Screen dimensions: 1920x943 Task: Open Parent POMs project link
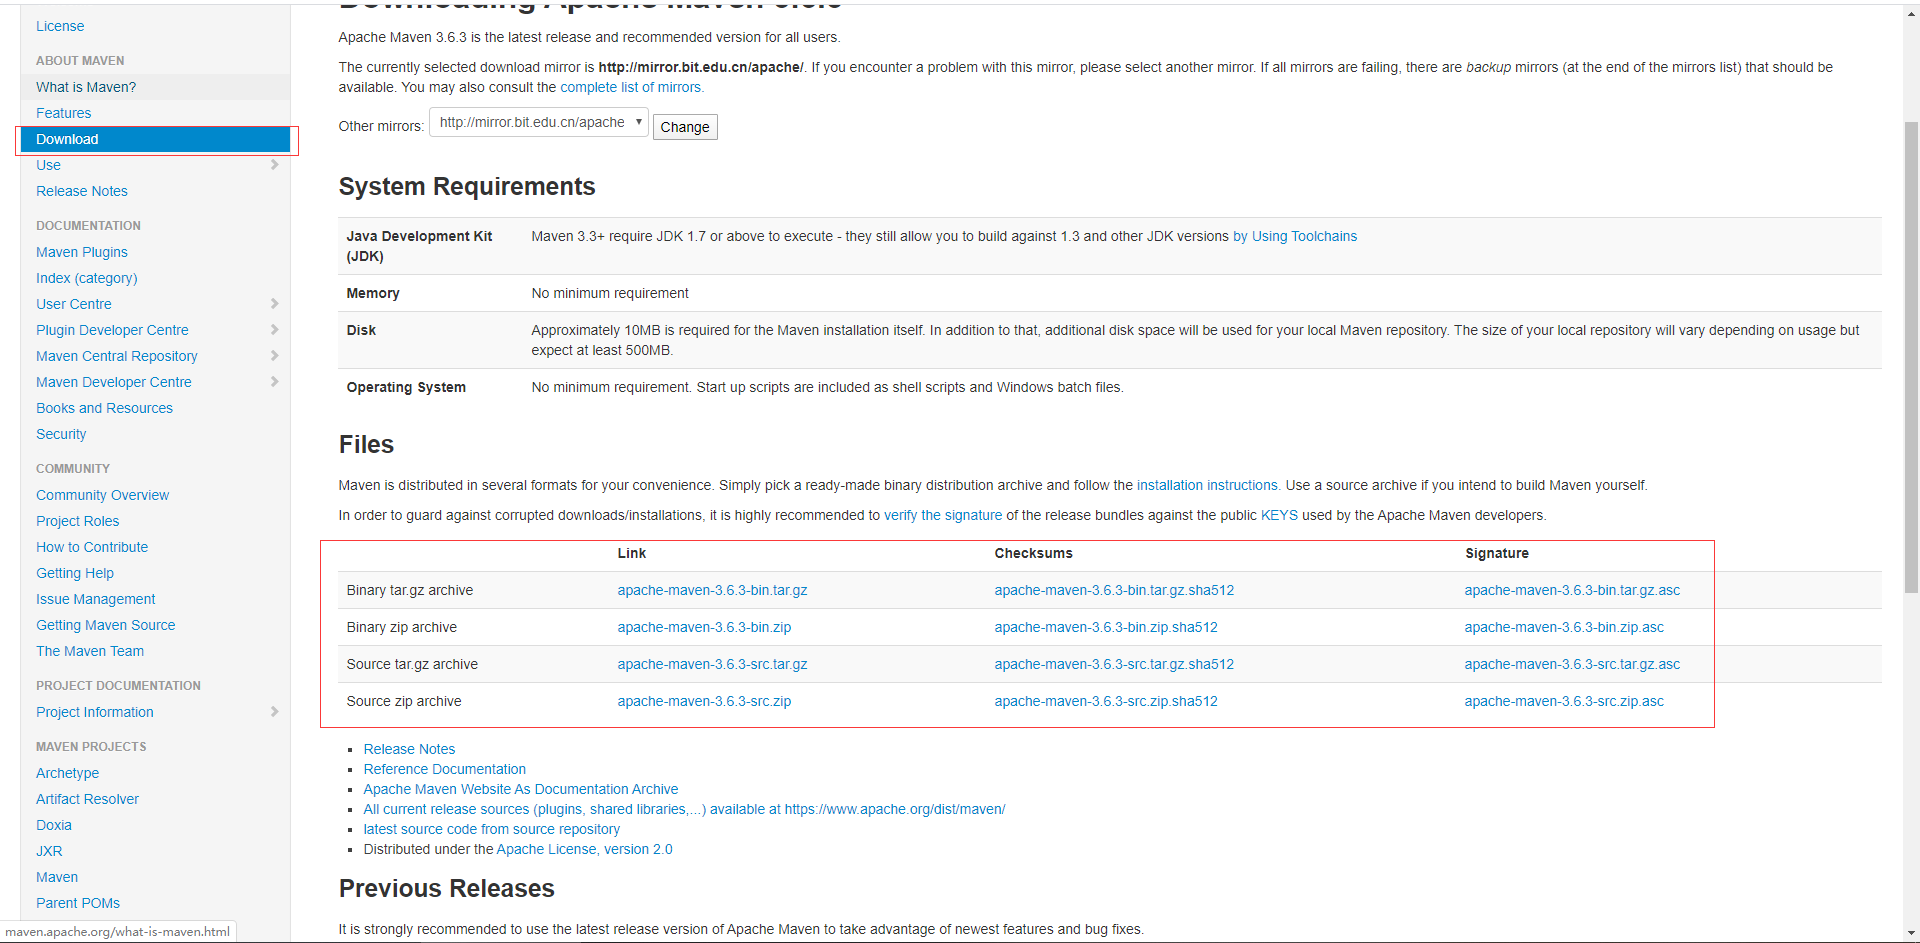(x=78, y=903)
